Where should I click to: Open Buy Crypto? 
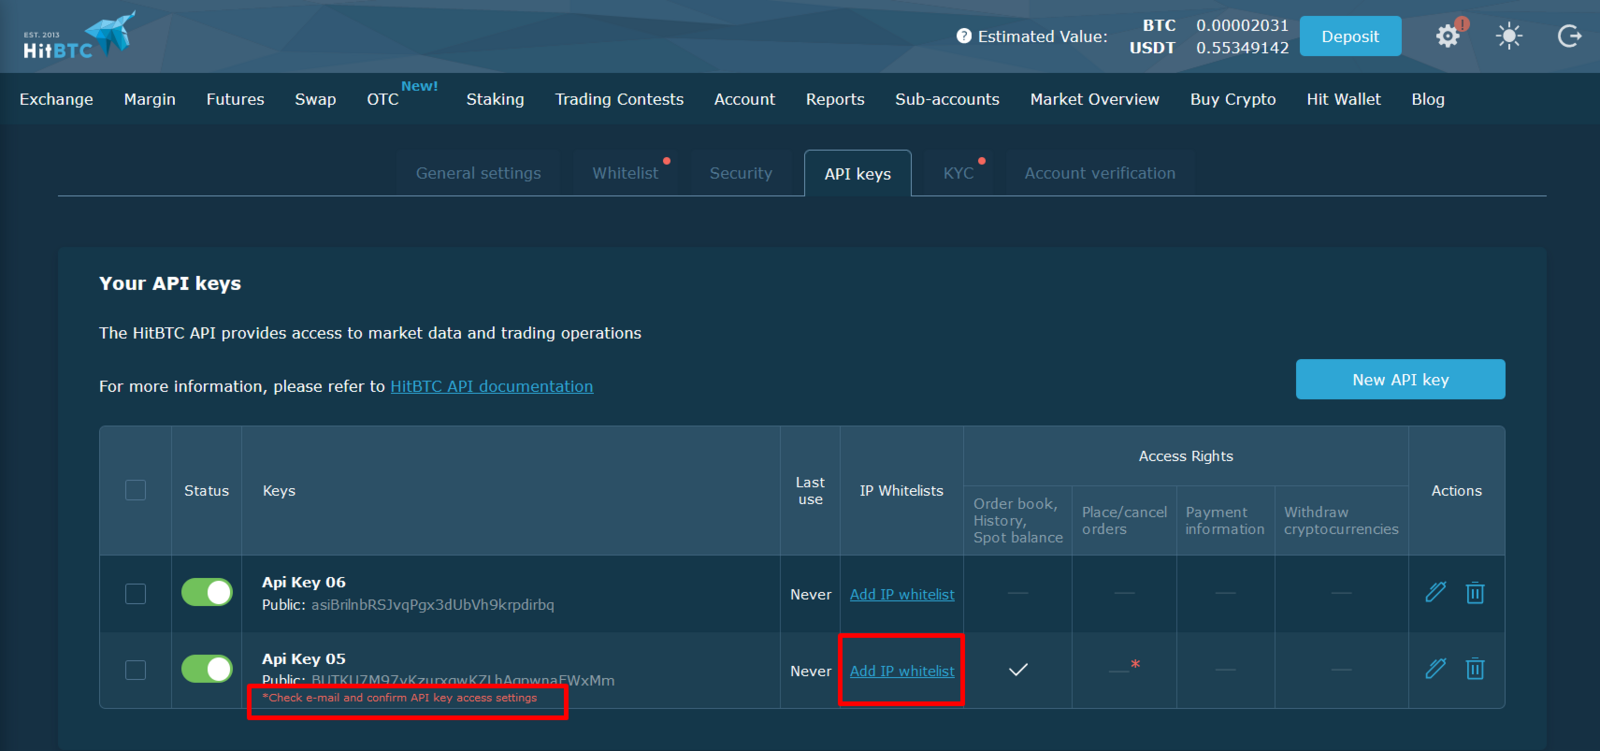coord(1233,99)
